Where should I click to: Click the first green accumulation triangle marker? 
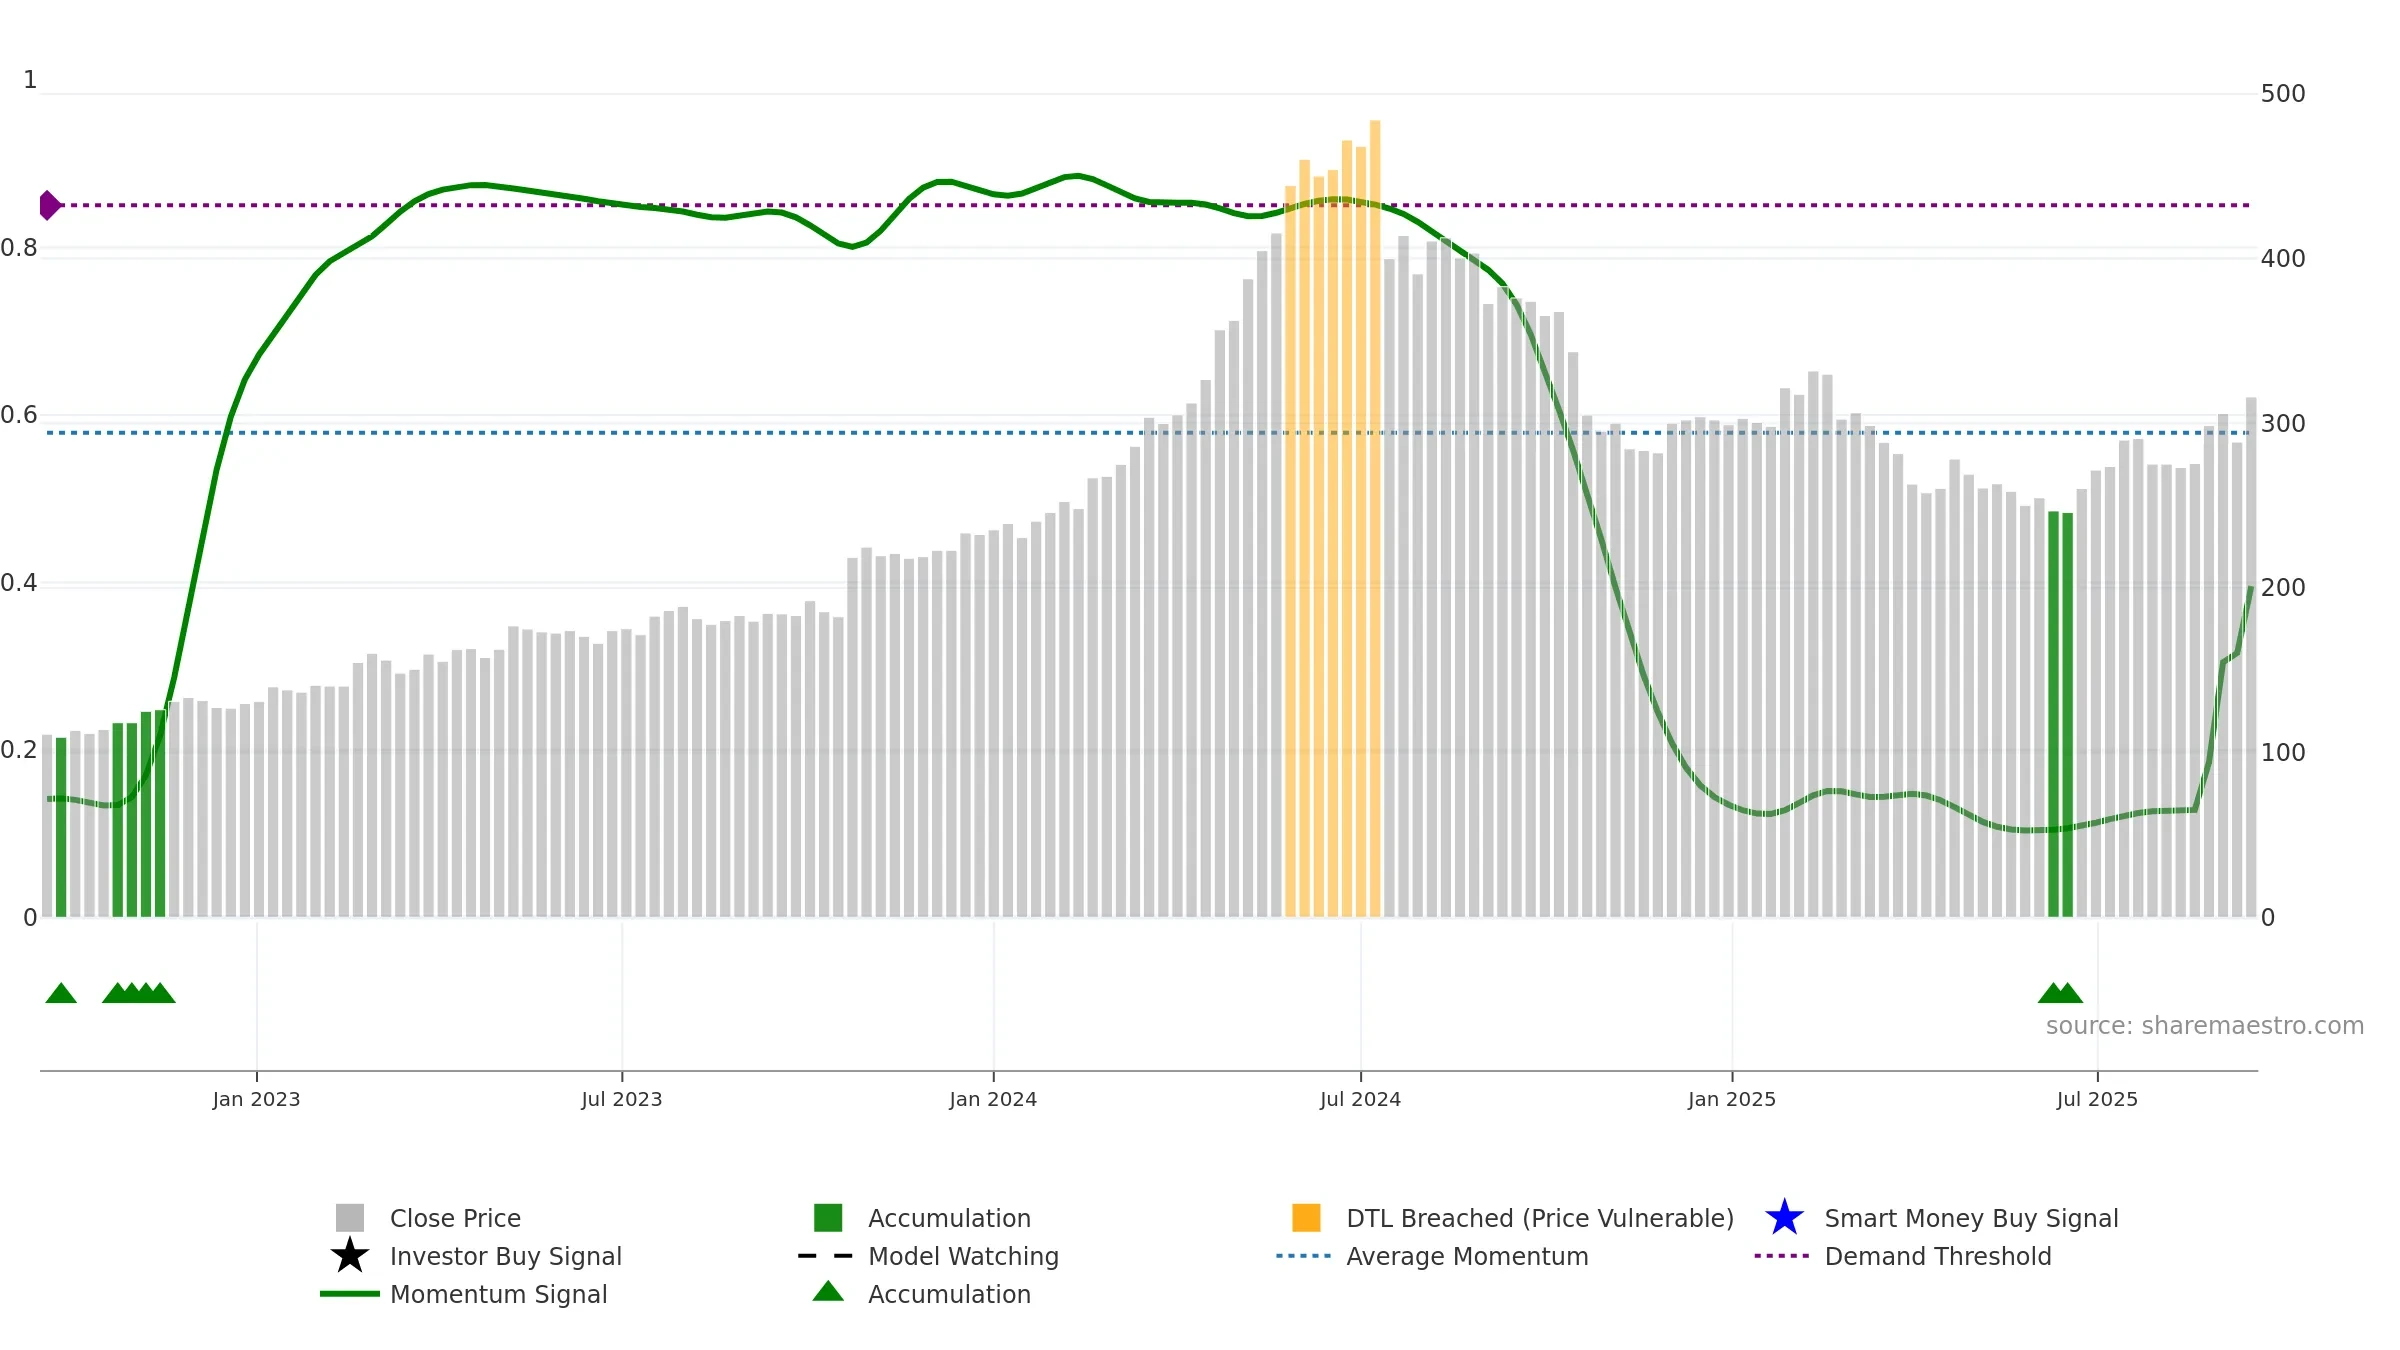point(61,993)
